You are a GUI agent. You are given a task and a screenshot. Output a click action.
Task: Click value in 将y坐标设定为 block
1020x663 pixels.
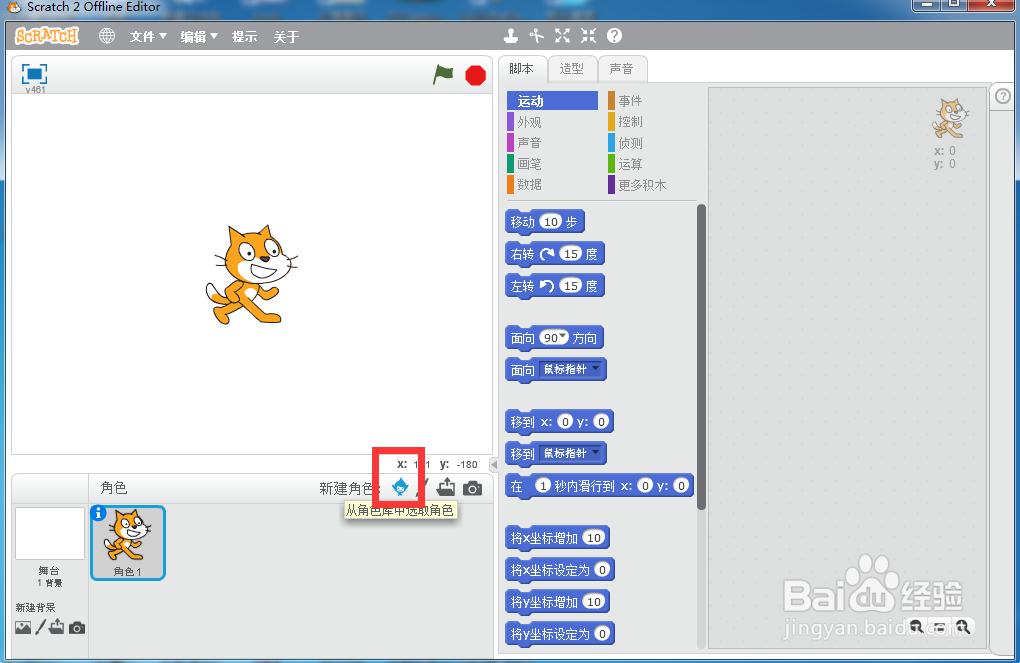tap(602, 633)
